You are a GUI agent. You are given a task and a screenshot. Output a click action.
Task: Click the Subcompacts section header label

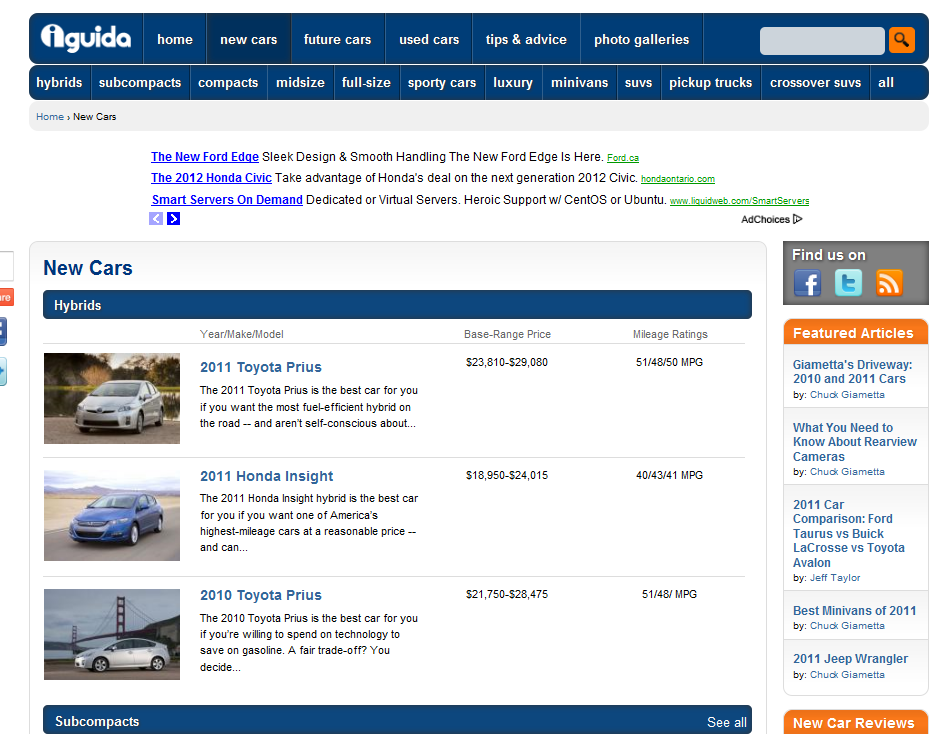coord(97,722)
